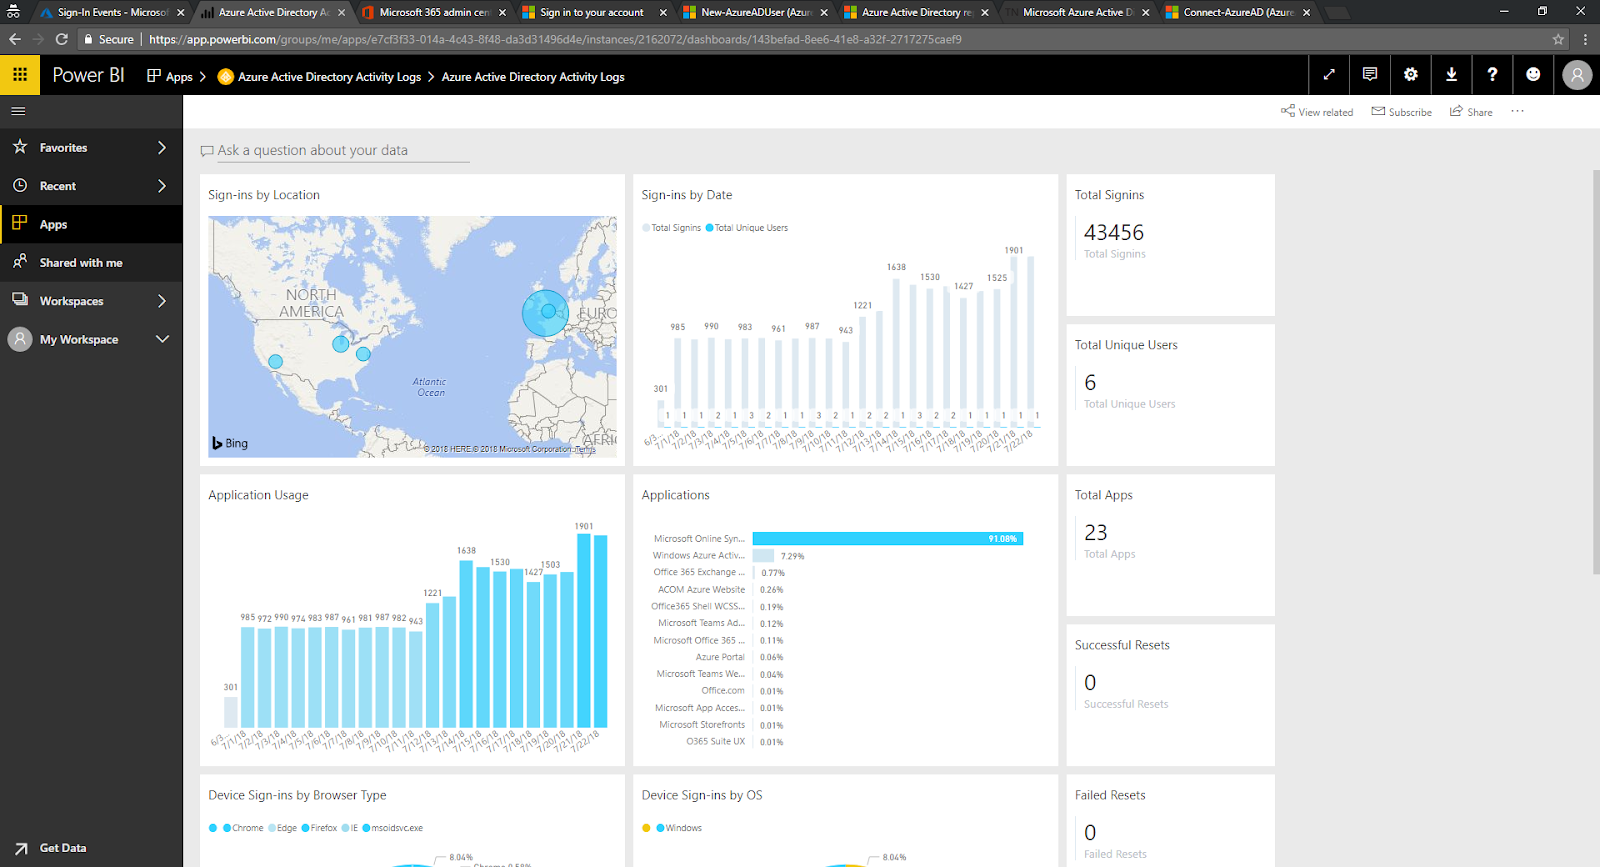Open the help question mark icon
Viewport: 1600px width, 867px height.
point(1492,75)
